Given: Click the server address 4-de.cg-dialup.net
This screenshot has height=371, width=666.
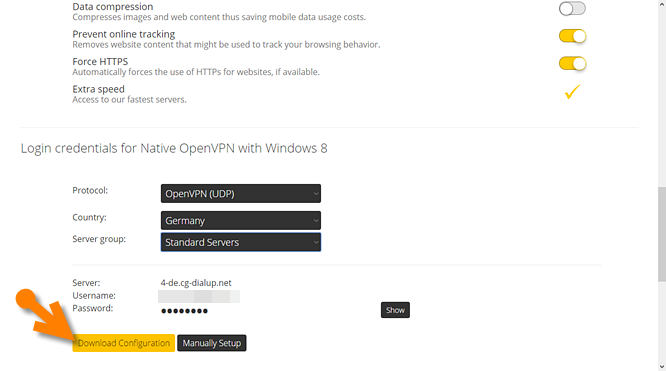Looking at the screenshot, I should coord(196,283).
